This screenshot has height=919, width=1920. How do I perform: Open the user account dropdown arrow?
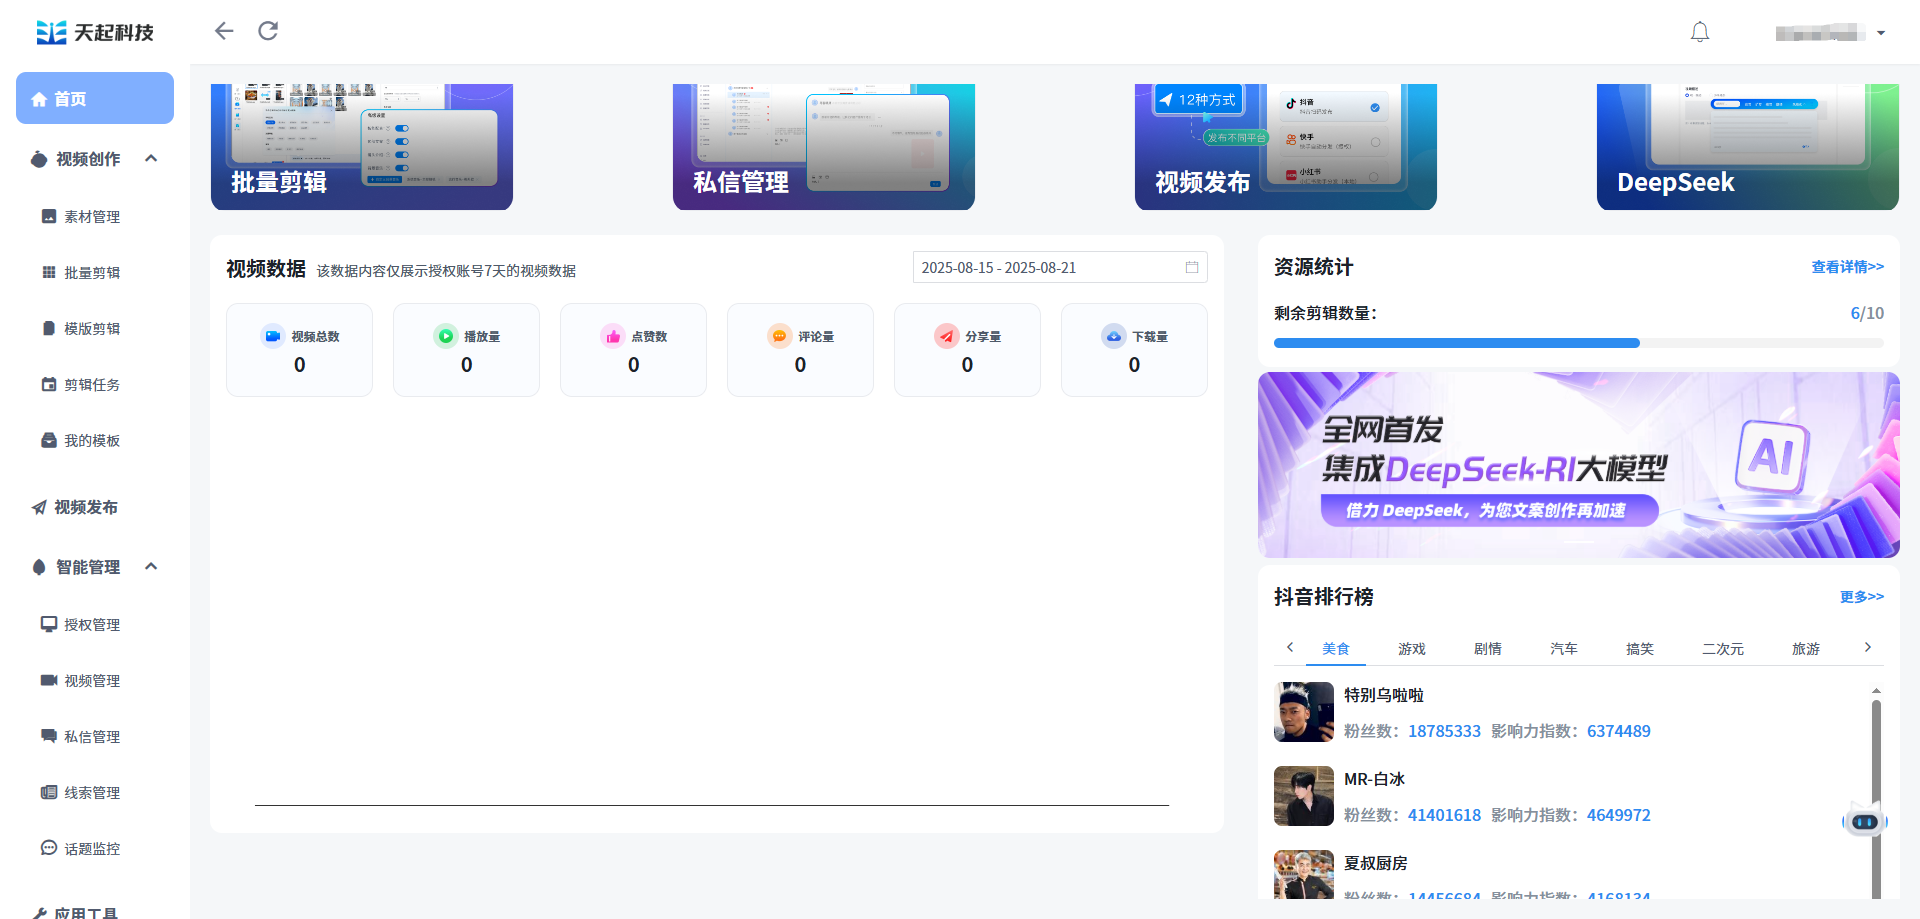(1881, 33)
